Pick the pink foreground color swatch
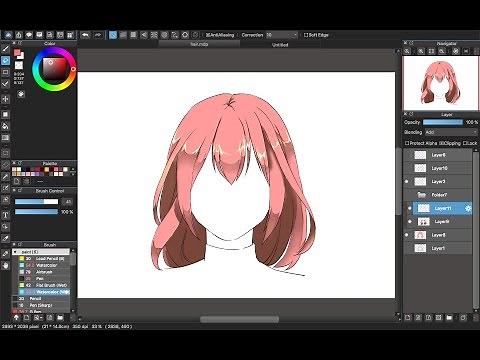This screenshot has width=480, height=360. click(x=17, y=53)
